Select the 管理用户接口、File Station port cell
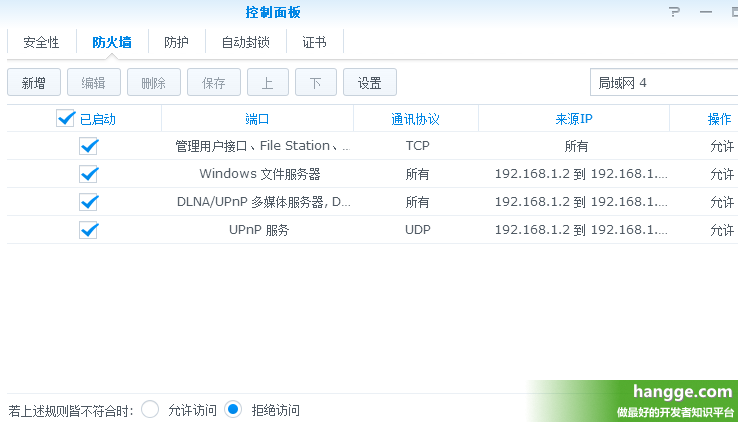738x422 pixels. pos(263,146)
